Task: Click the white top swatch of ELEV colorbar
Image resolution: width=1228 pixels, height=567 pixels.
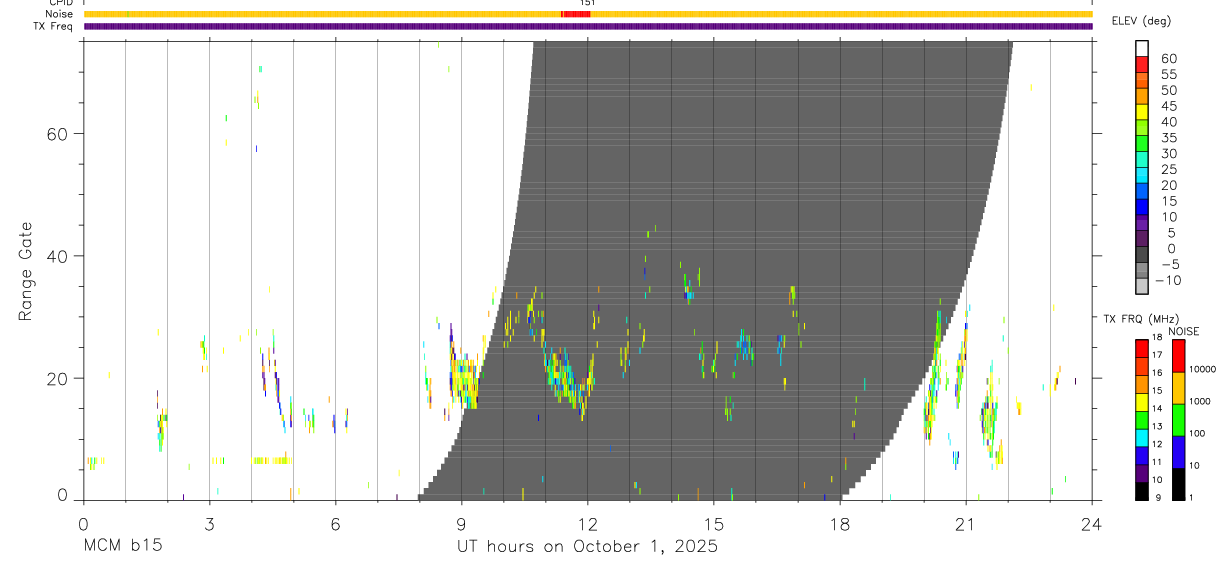Action: click(x=1142, y=48)
